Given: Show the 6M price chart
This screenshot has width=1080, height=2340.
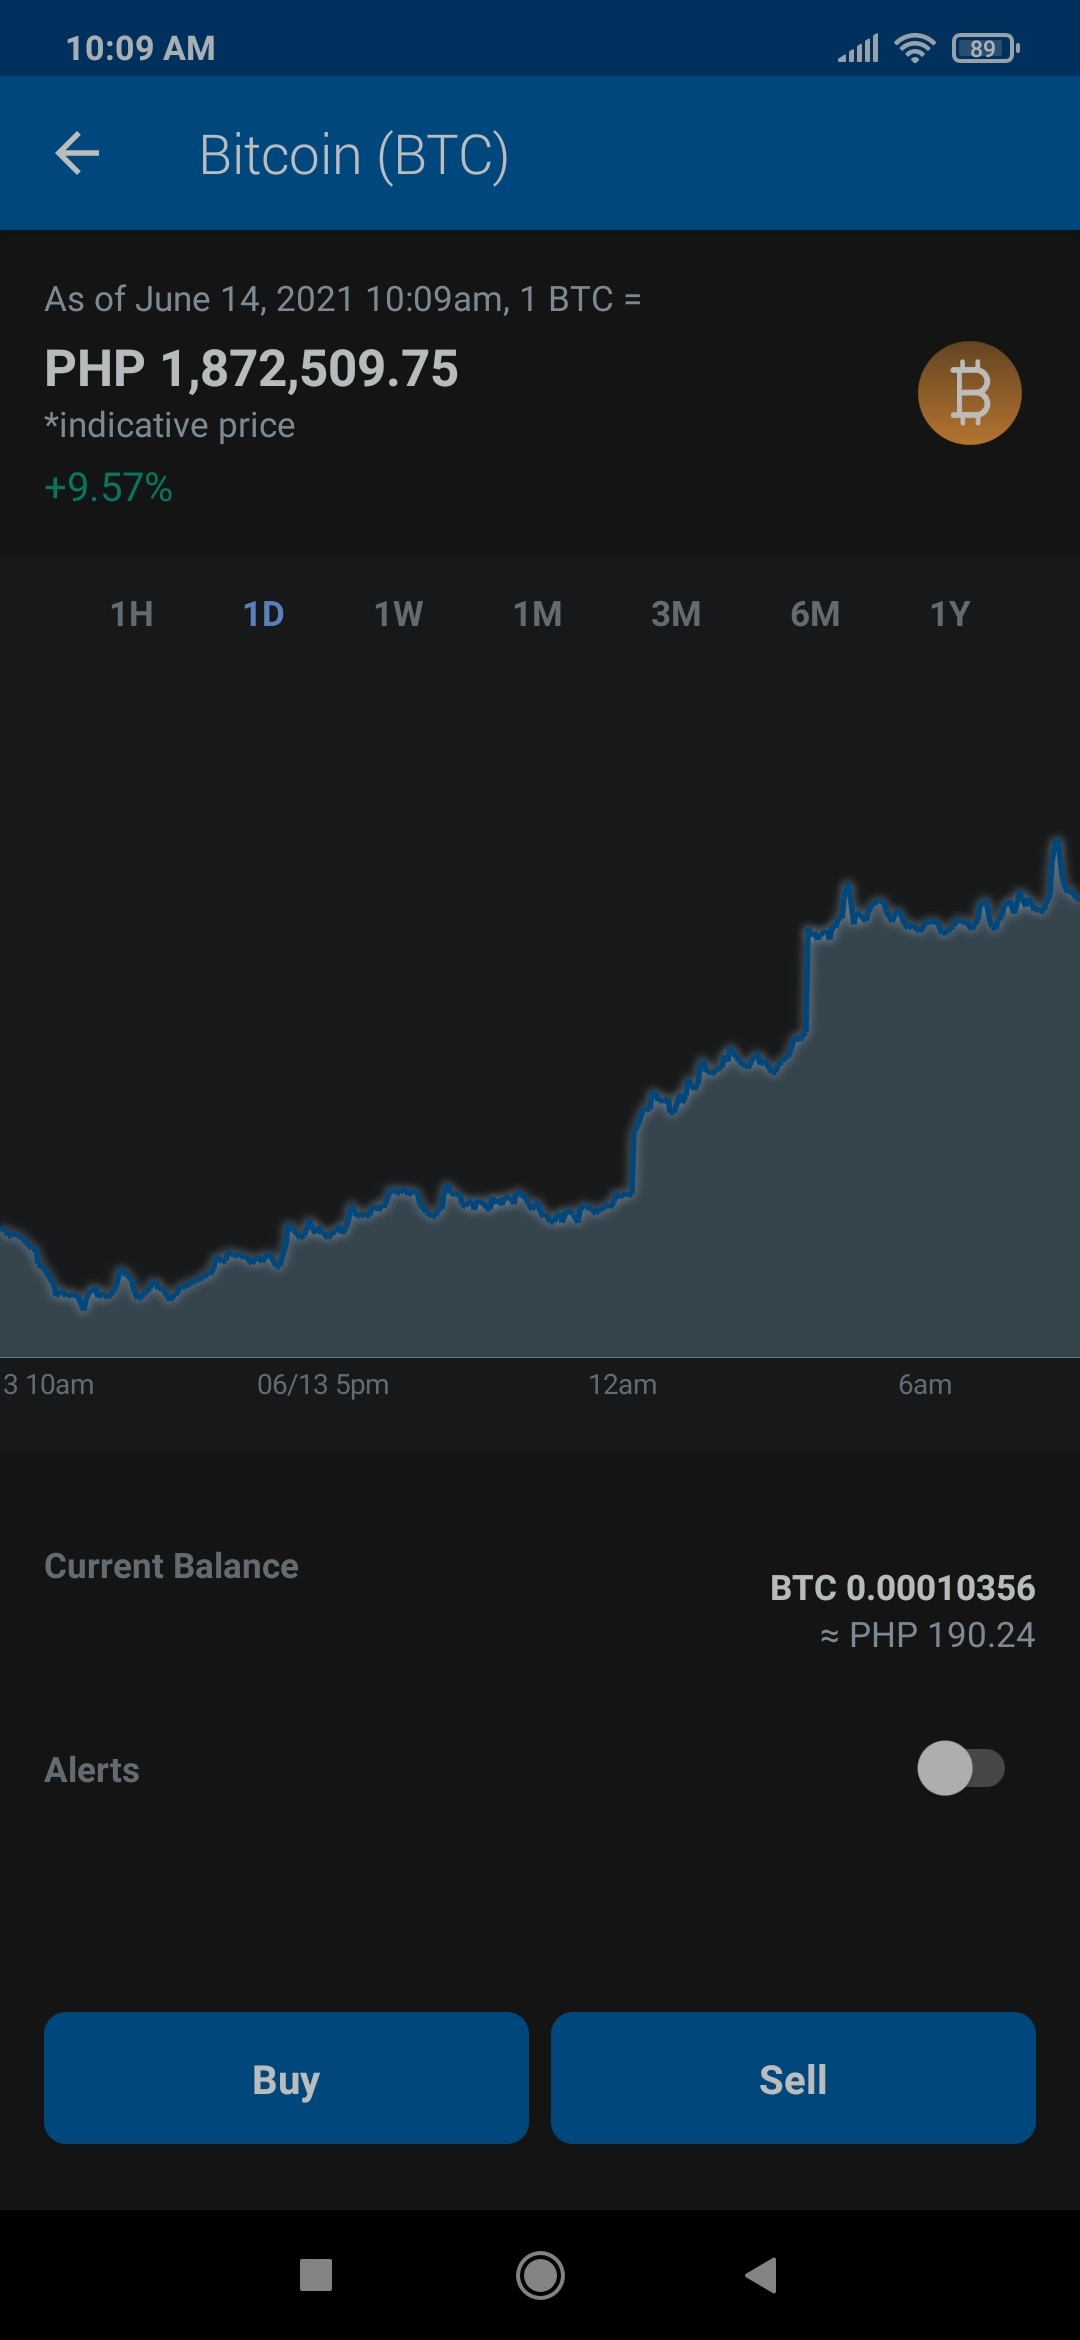Looking at the screenshot, I should pyautogui.click(x=815, y=614).
